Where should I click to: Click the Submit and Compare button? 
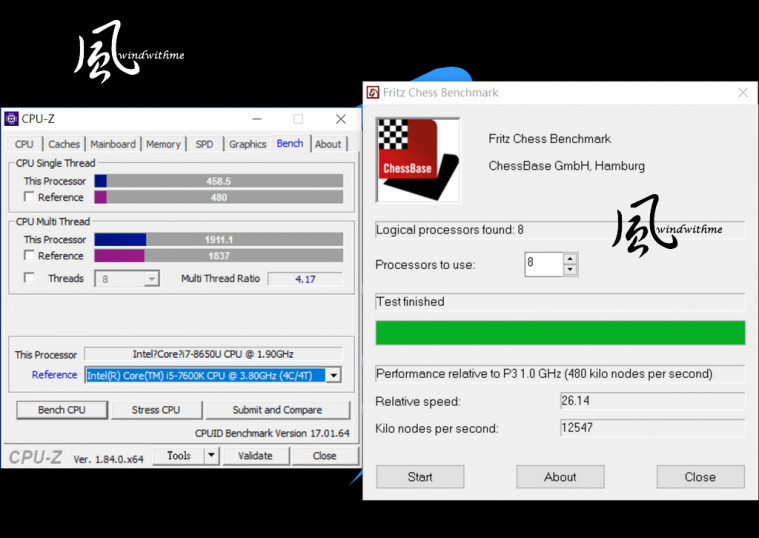[x=277, y=410]
